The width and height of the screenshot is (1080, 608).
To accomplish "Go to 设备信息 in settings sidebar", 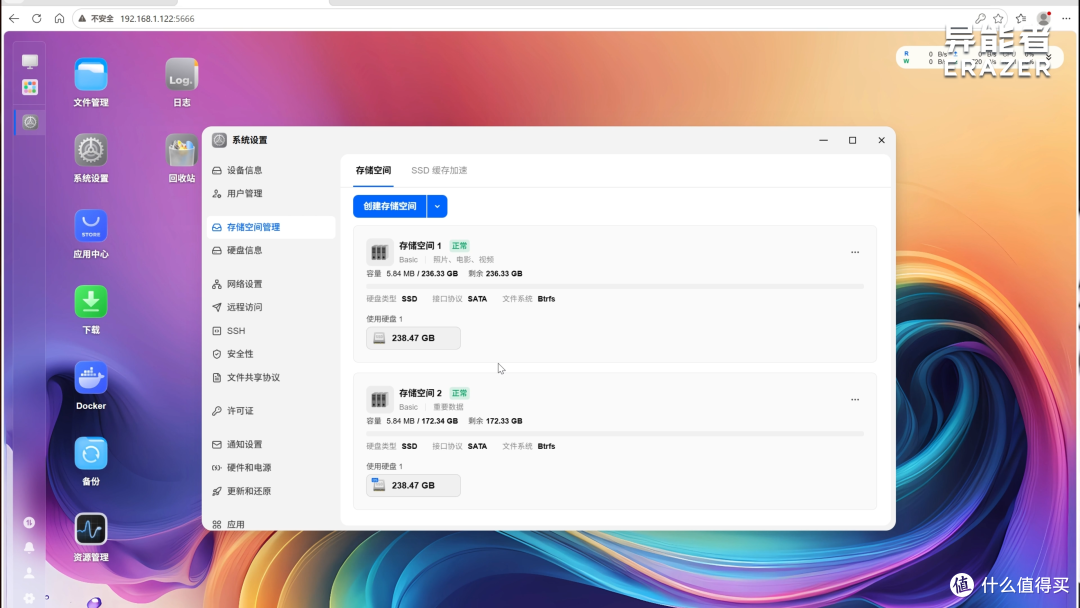I will tap(271, 170).
